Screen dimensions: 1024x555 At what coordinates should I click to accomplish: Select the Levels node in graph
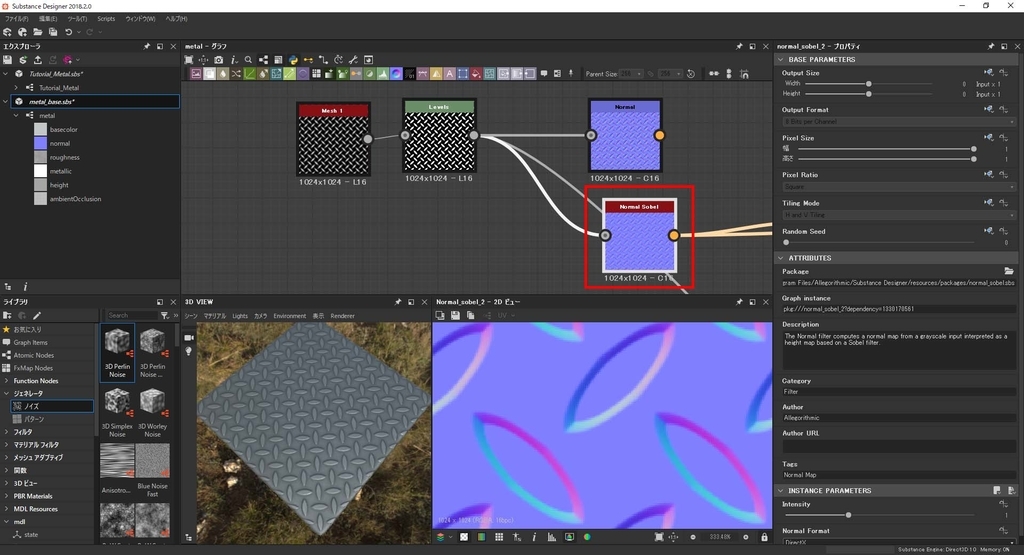pos(439,135)
